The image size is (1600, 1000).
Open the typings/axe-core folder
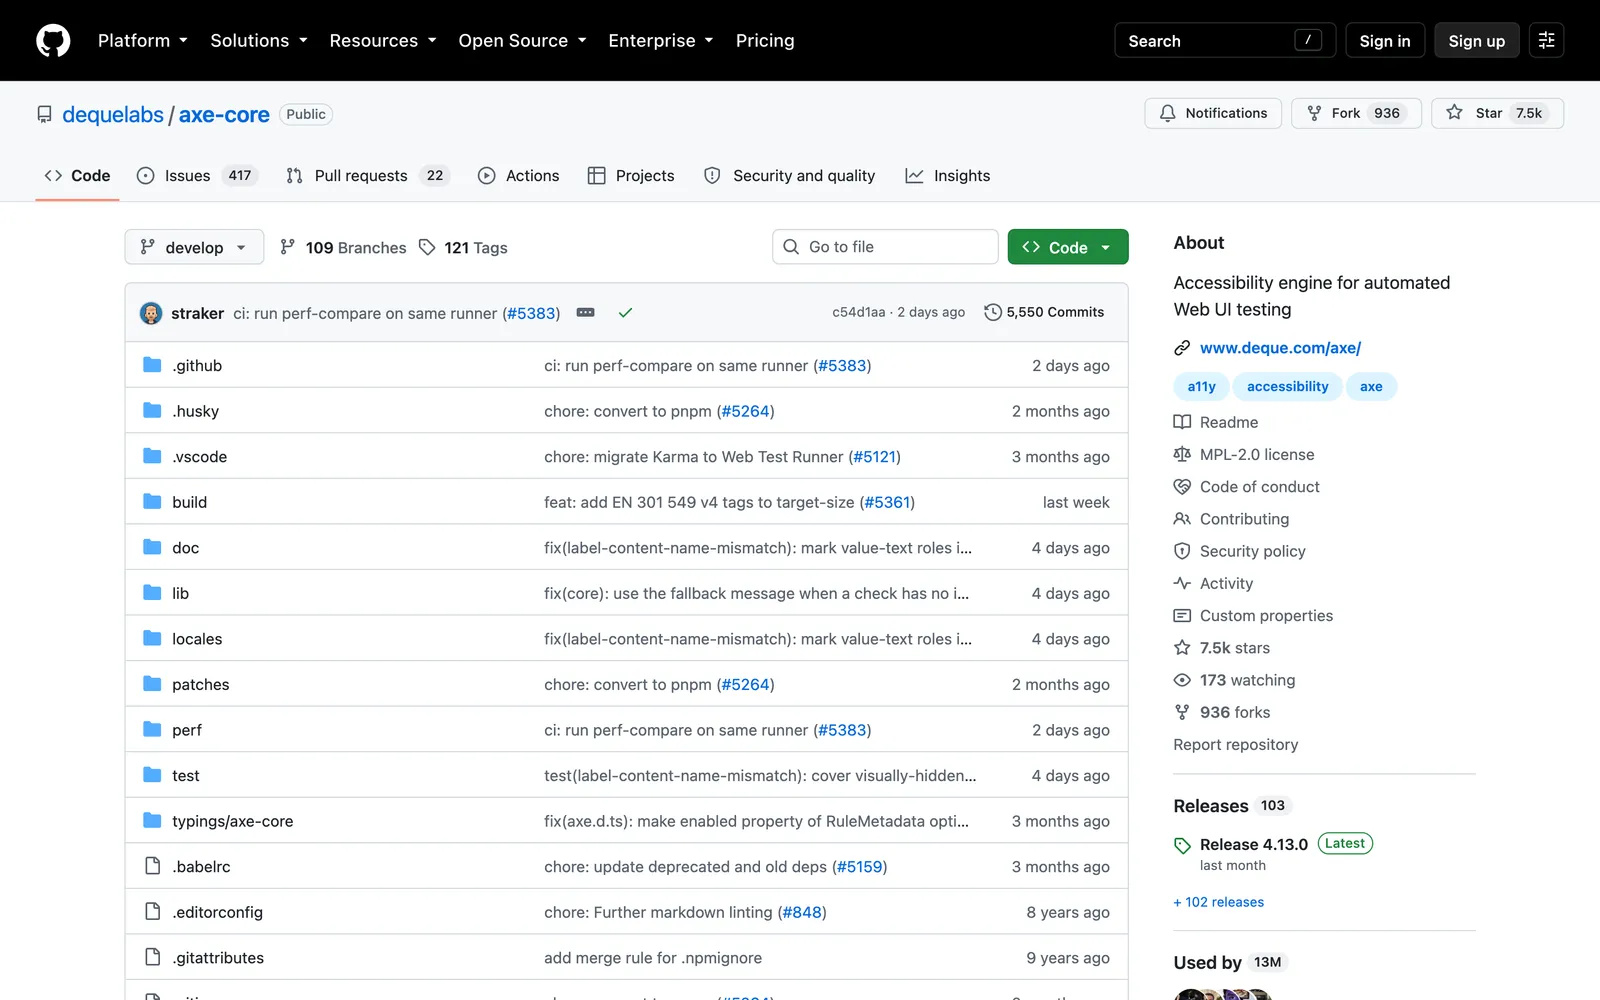click(233, 821)
